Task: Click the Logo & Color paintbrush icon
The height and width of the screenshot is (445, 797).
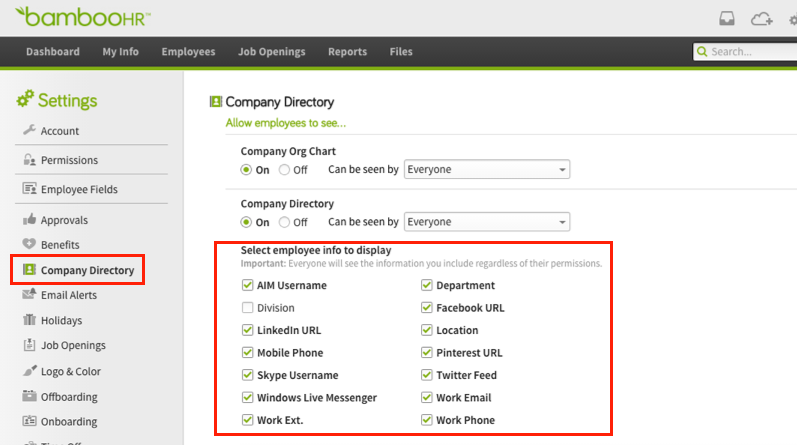Action: pyautogui.click(x=29, y=371)
